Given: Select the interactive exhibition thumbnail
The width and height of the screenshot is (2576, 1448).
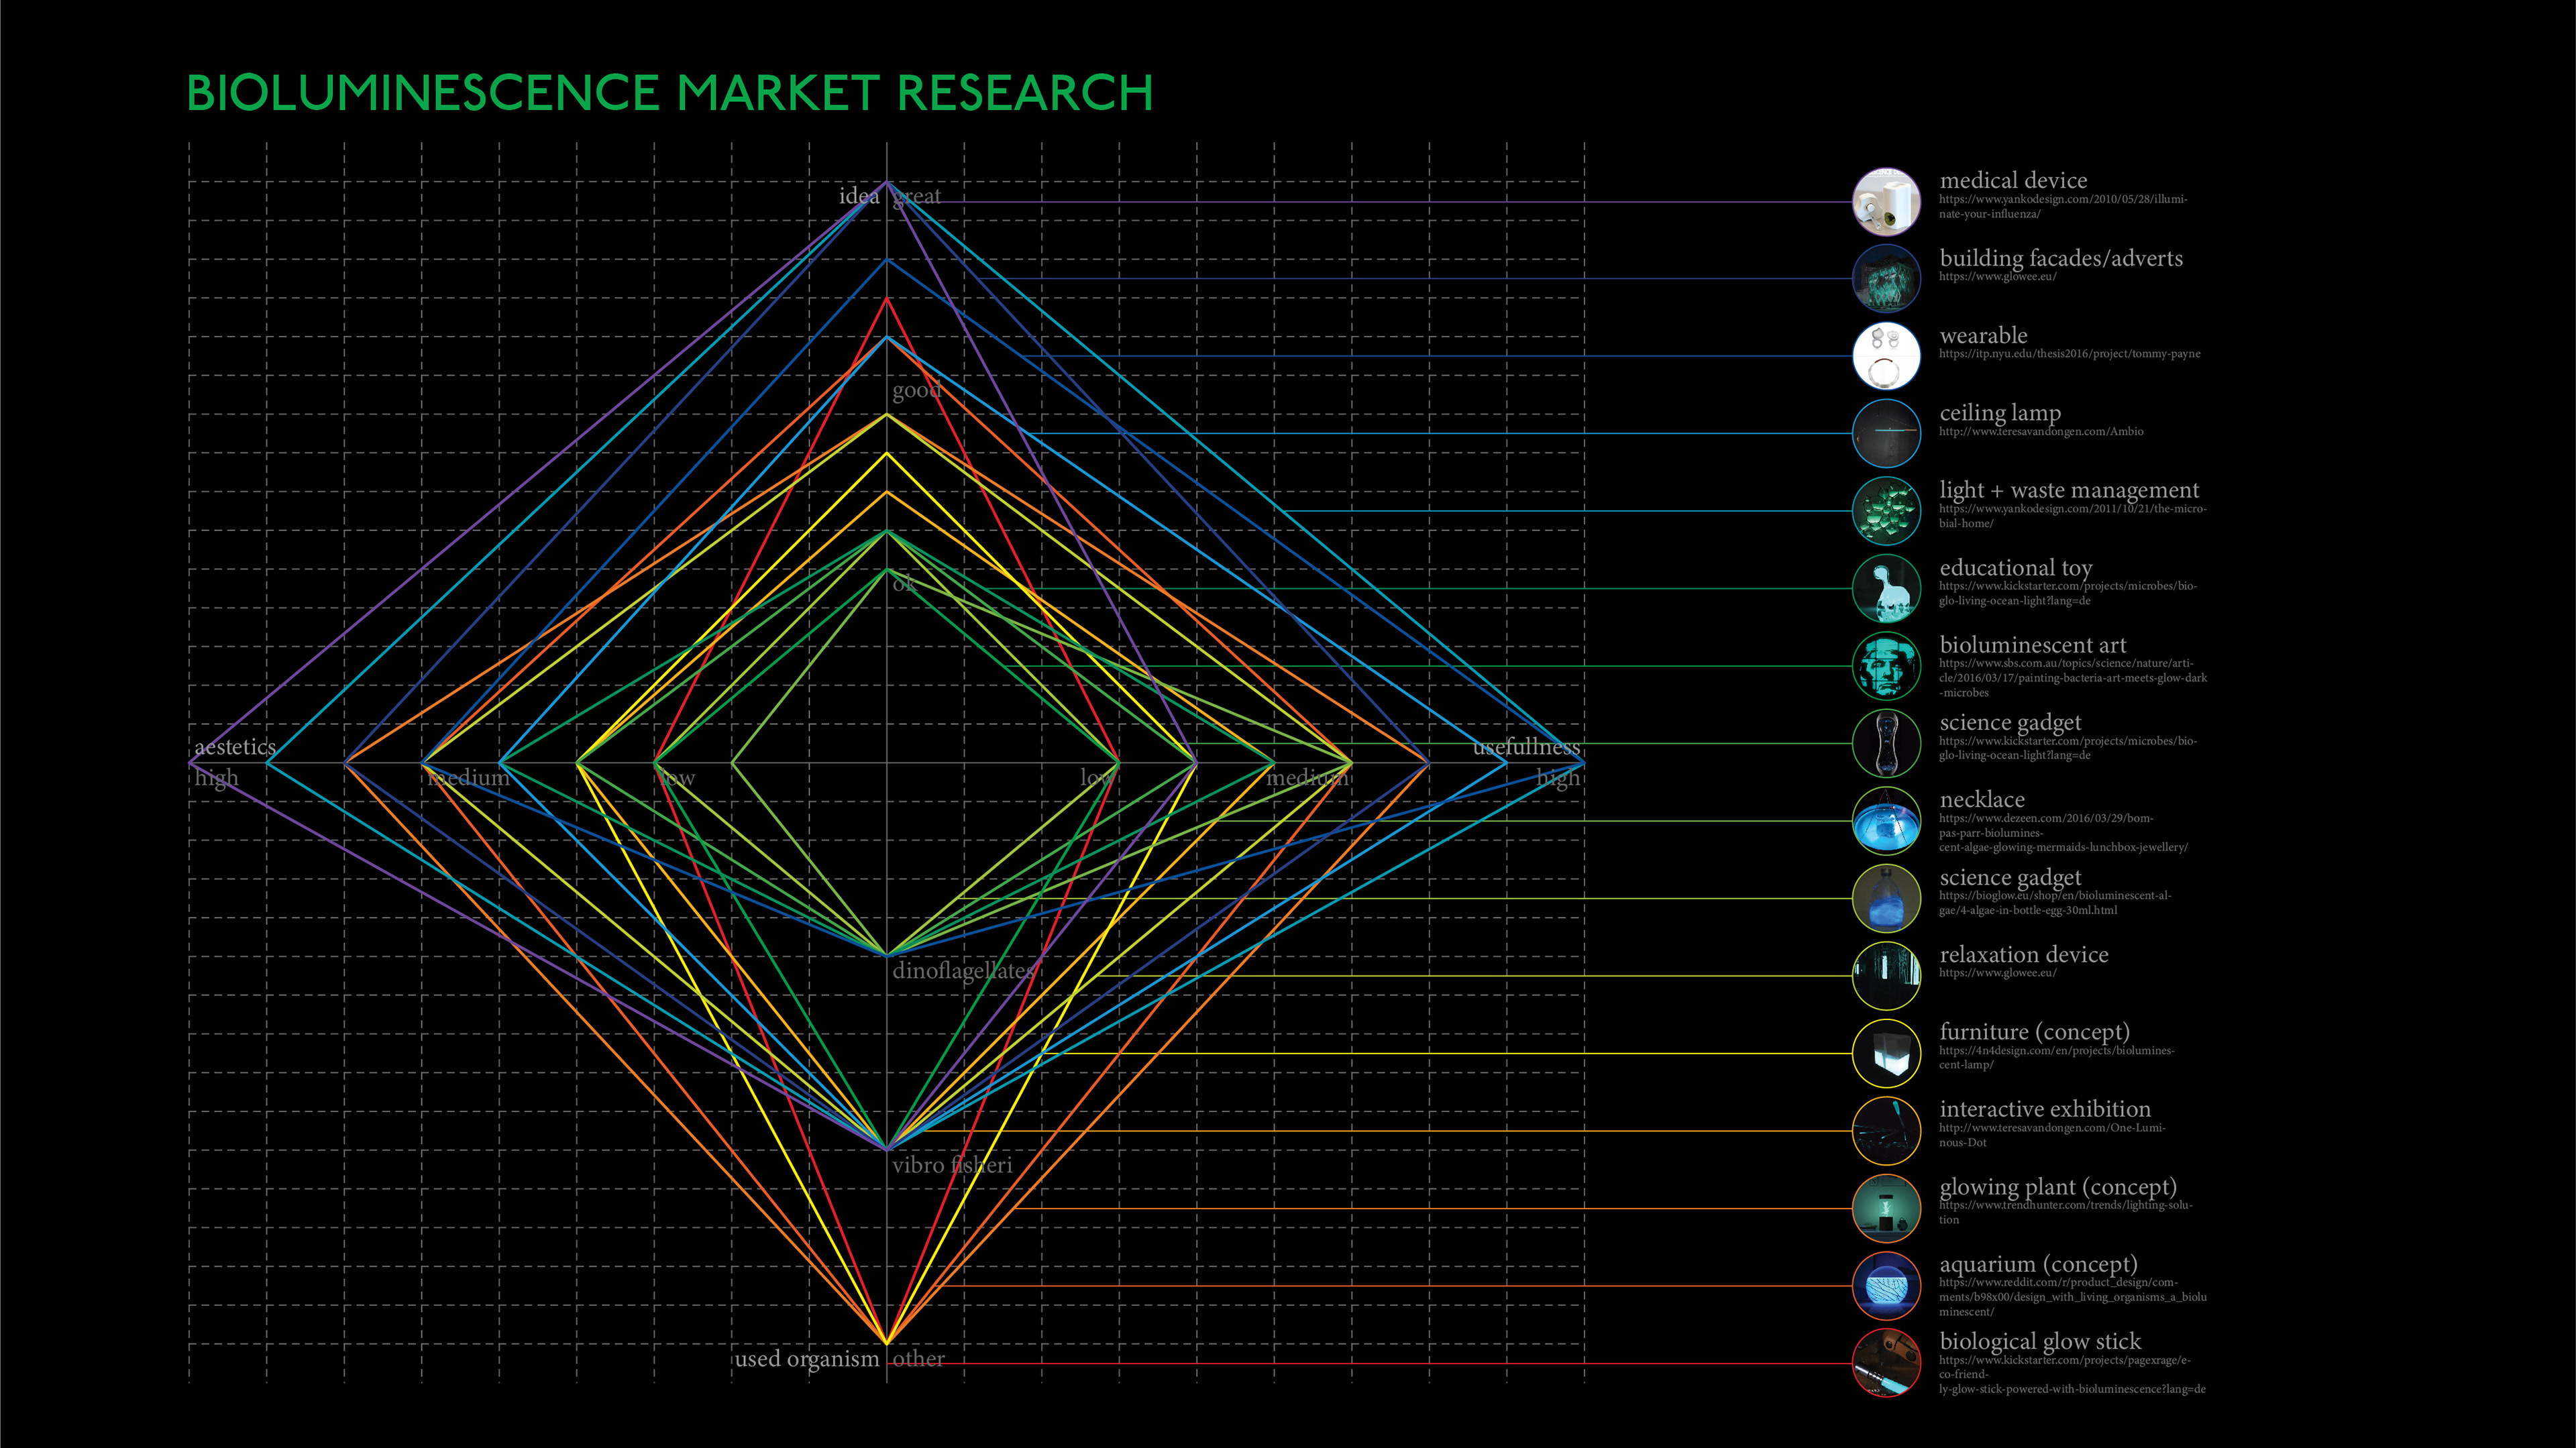Looking at the screenshot, I should (1886, 1131).
